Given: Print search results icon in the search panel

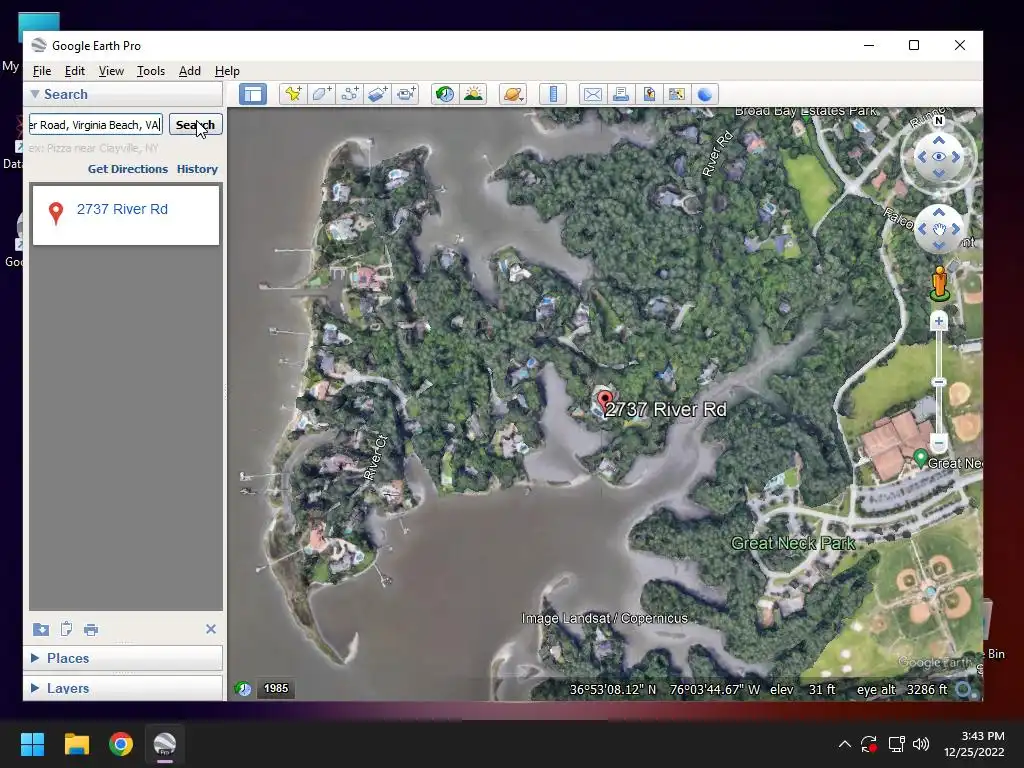Looking at the screenshot, I should [91, 630].
